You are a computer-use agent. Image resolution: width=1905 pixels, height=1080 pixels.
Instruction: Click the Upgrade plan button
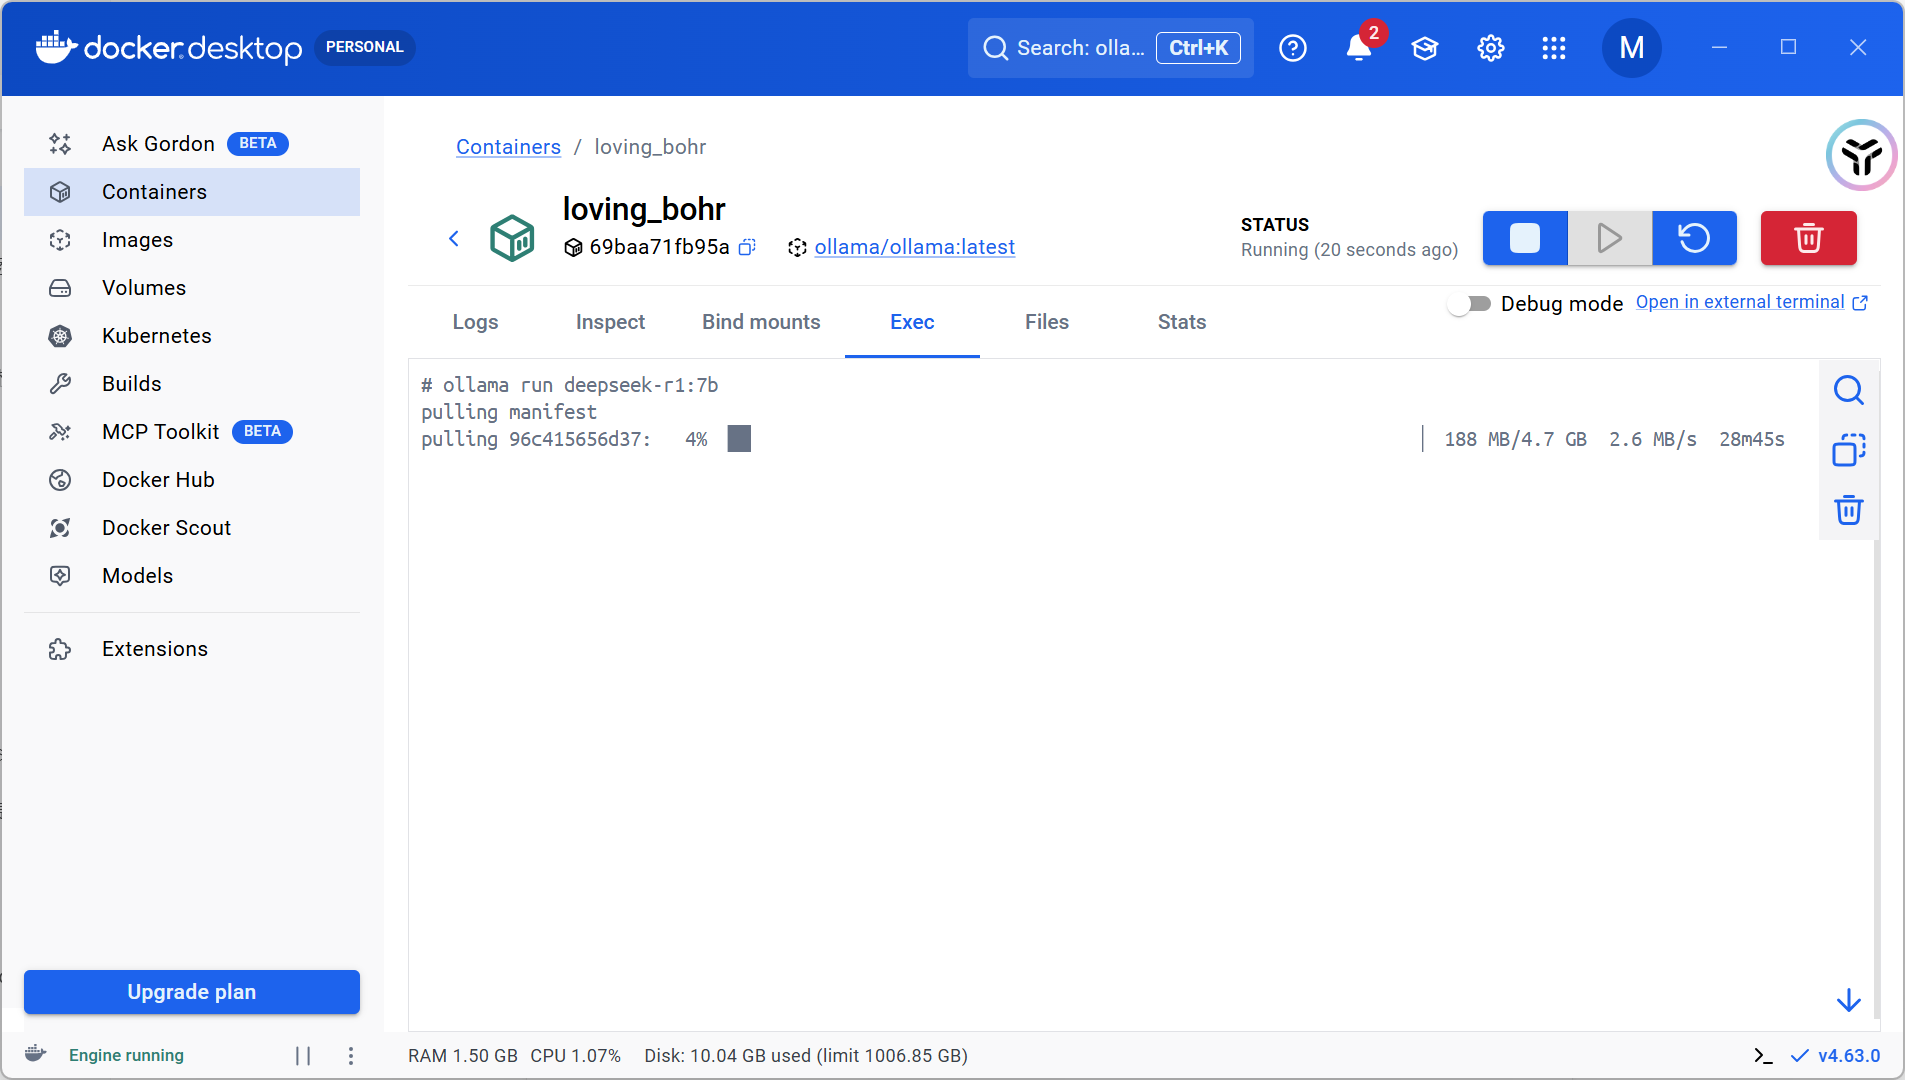[x=192, y=992]
